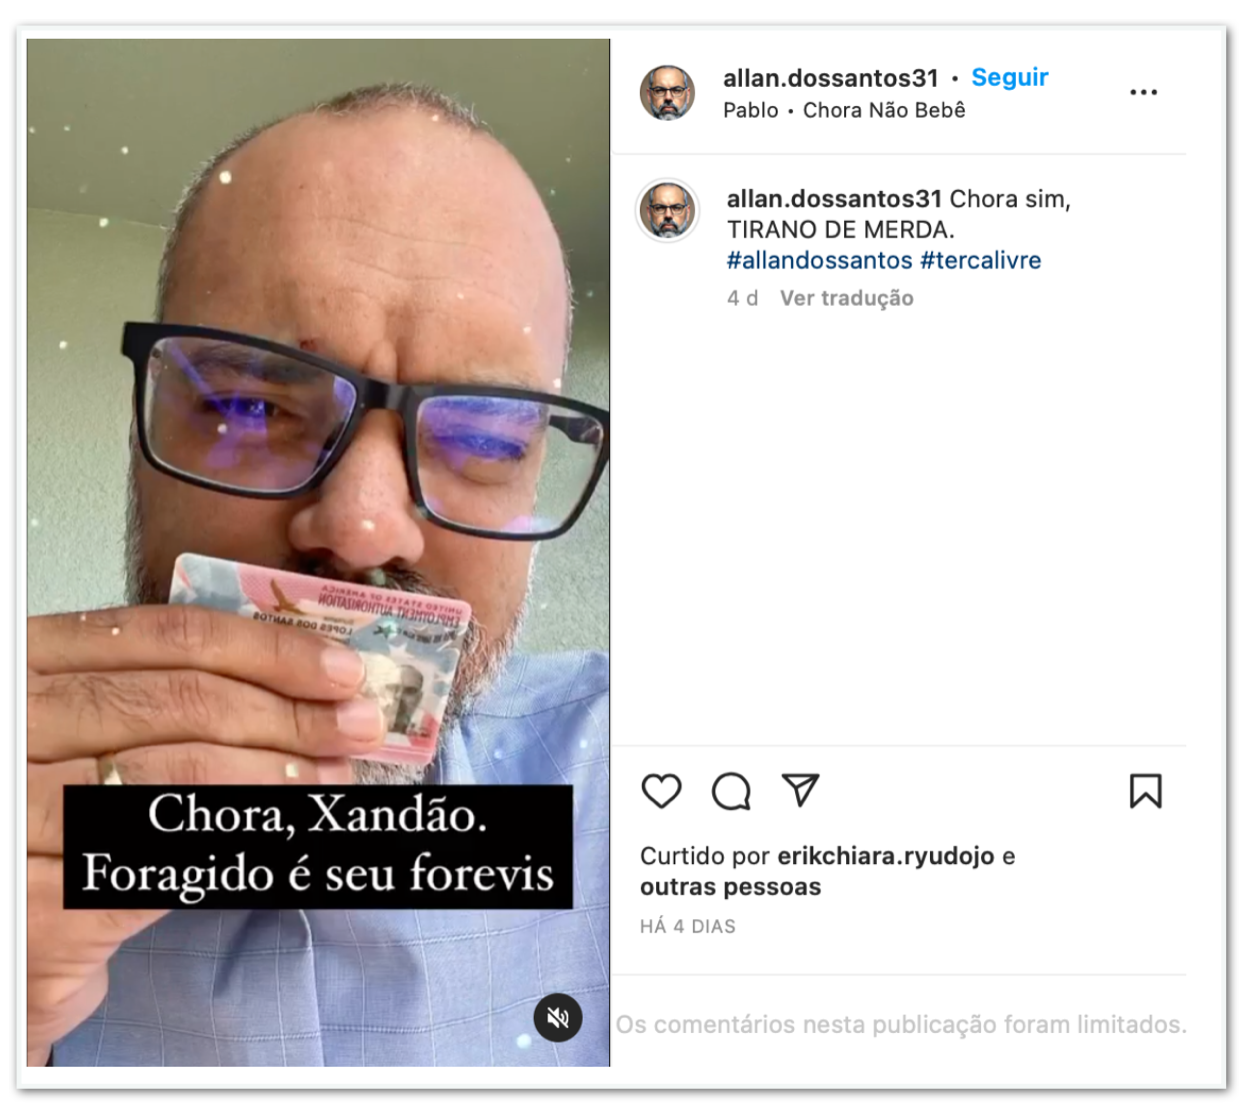Pause the video by clicking the video frame
Viewport: 1244px width, 1114px height.
point(318,400)
